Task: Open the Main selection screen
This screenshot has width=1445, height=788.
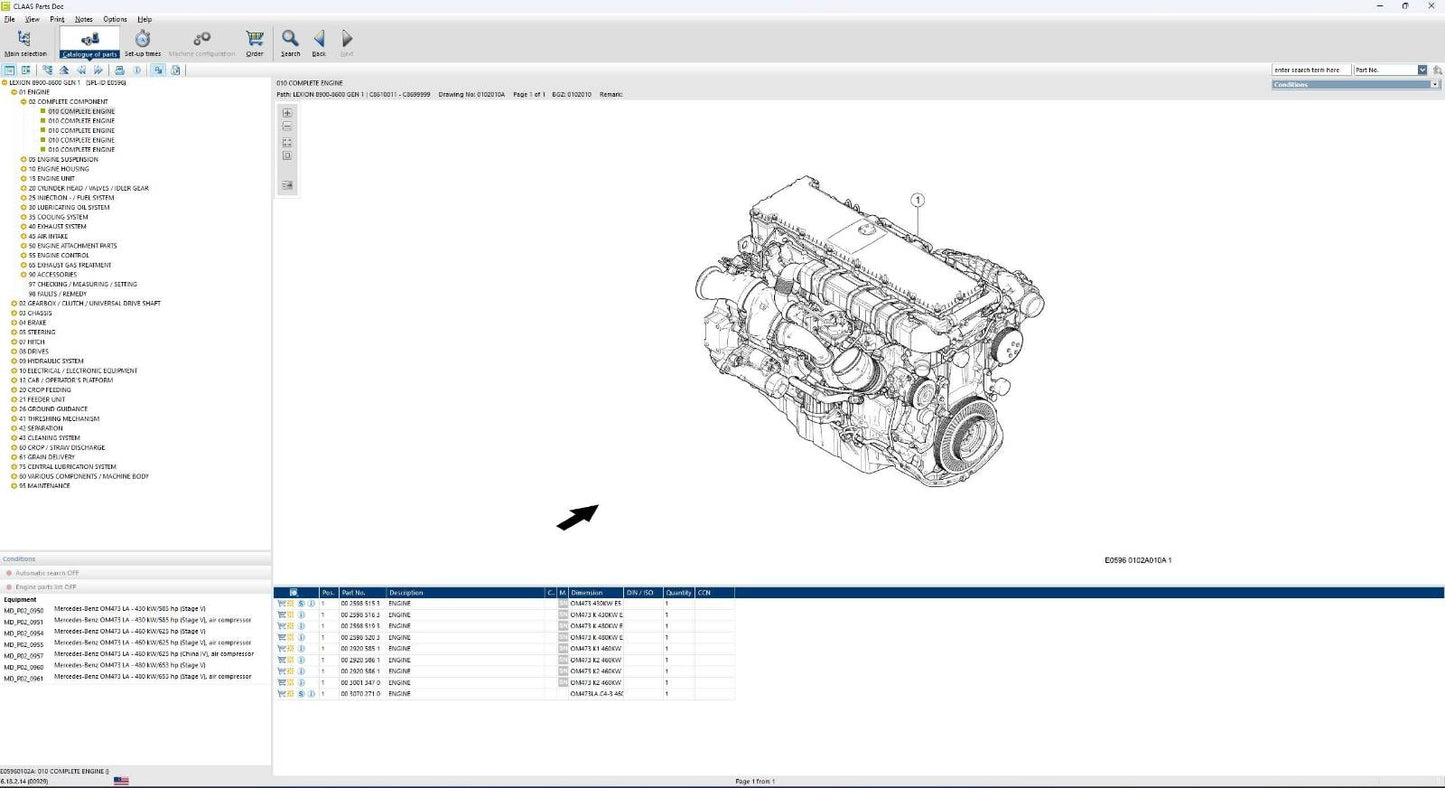Action: pos(25,43)
